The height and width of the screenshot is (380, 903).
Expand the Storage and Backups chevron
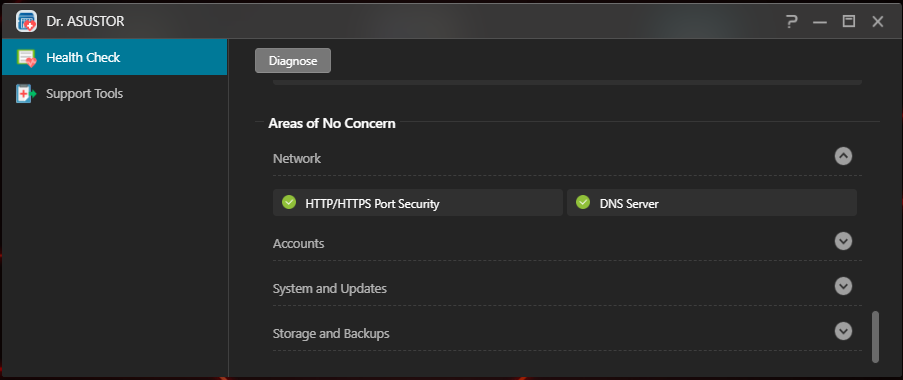pyautogui.click(x=843, y=330)
